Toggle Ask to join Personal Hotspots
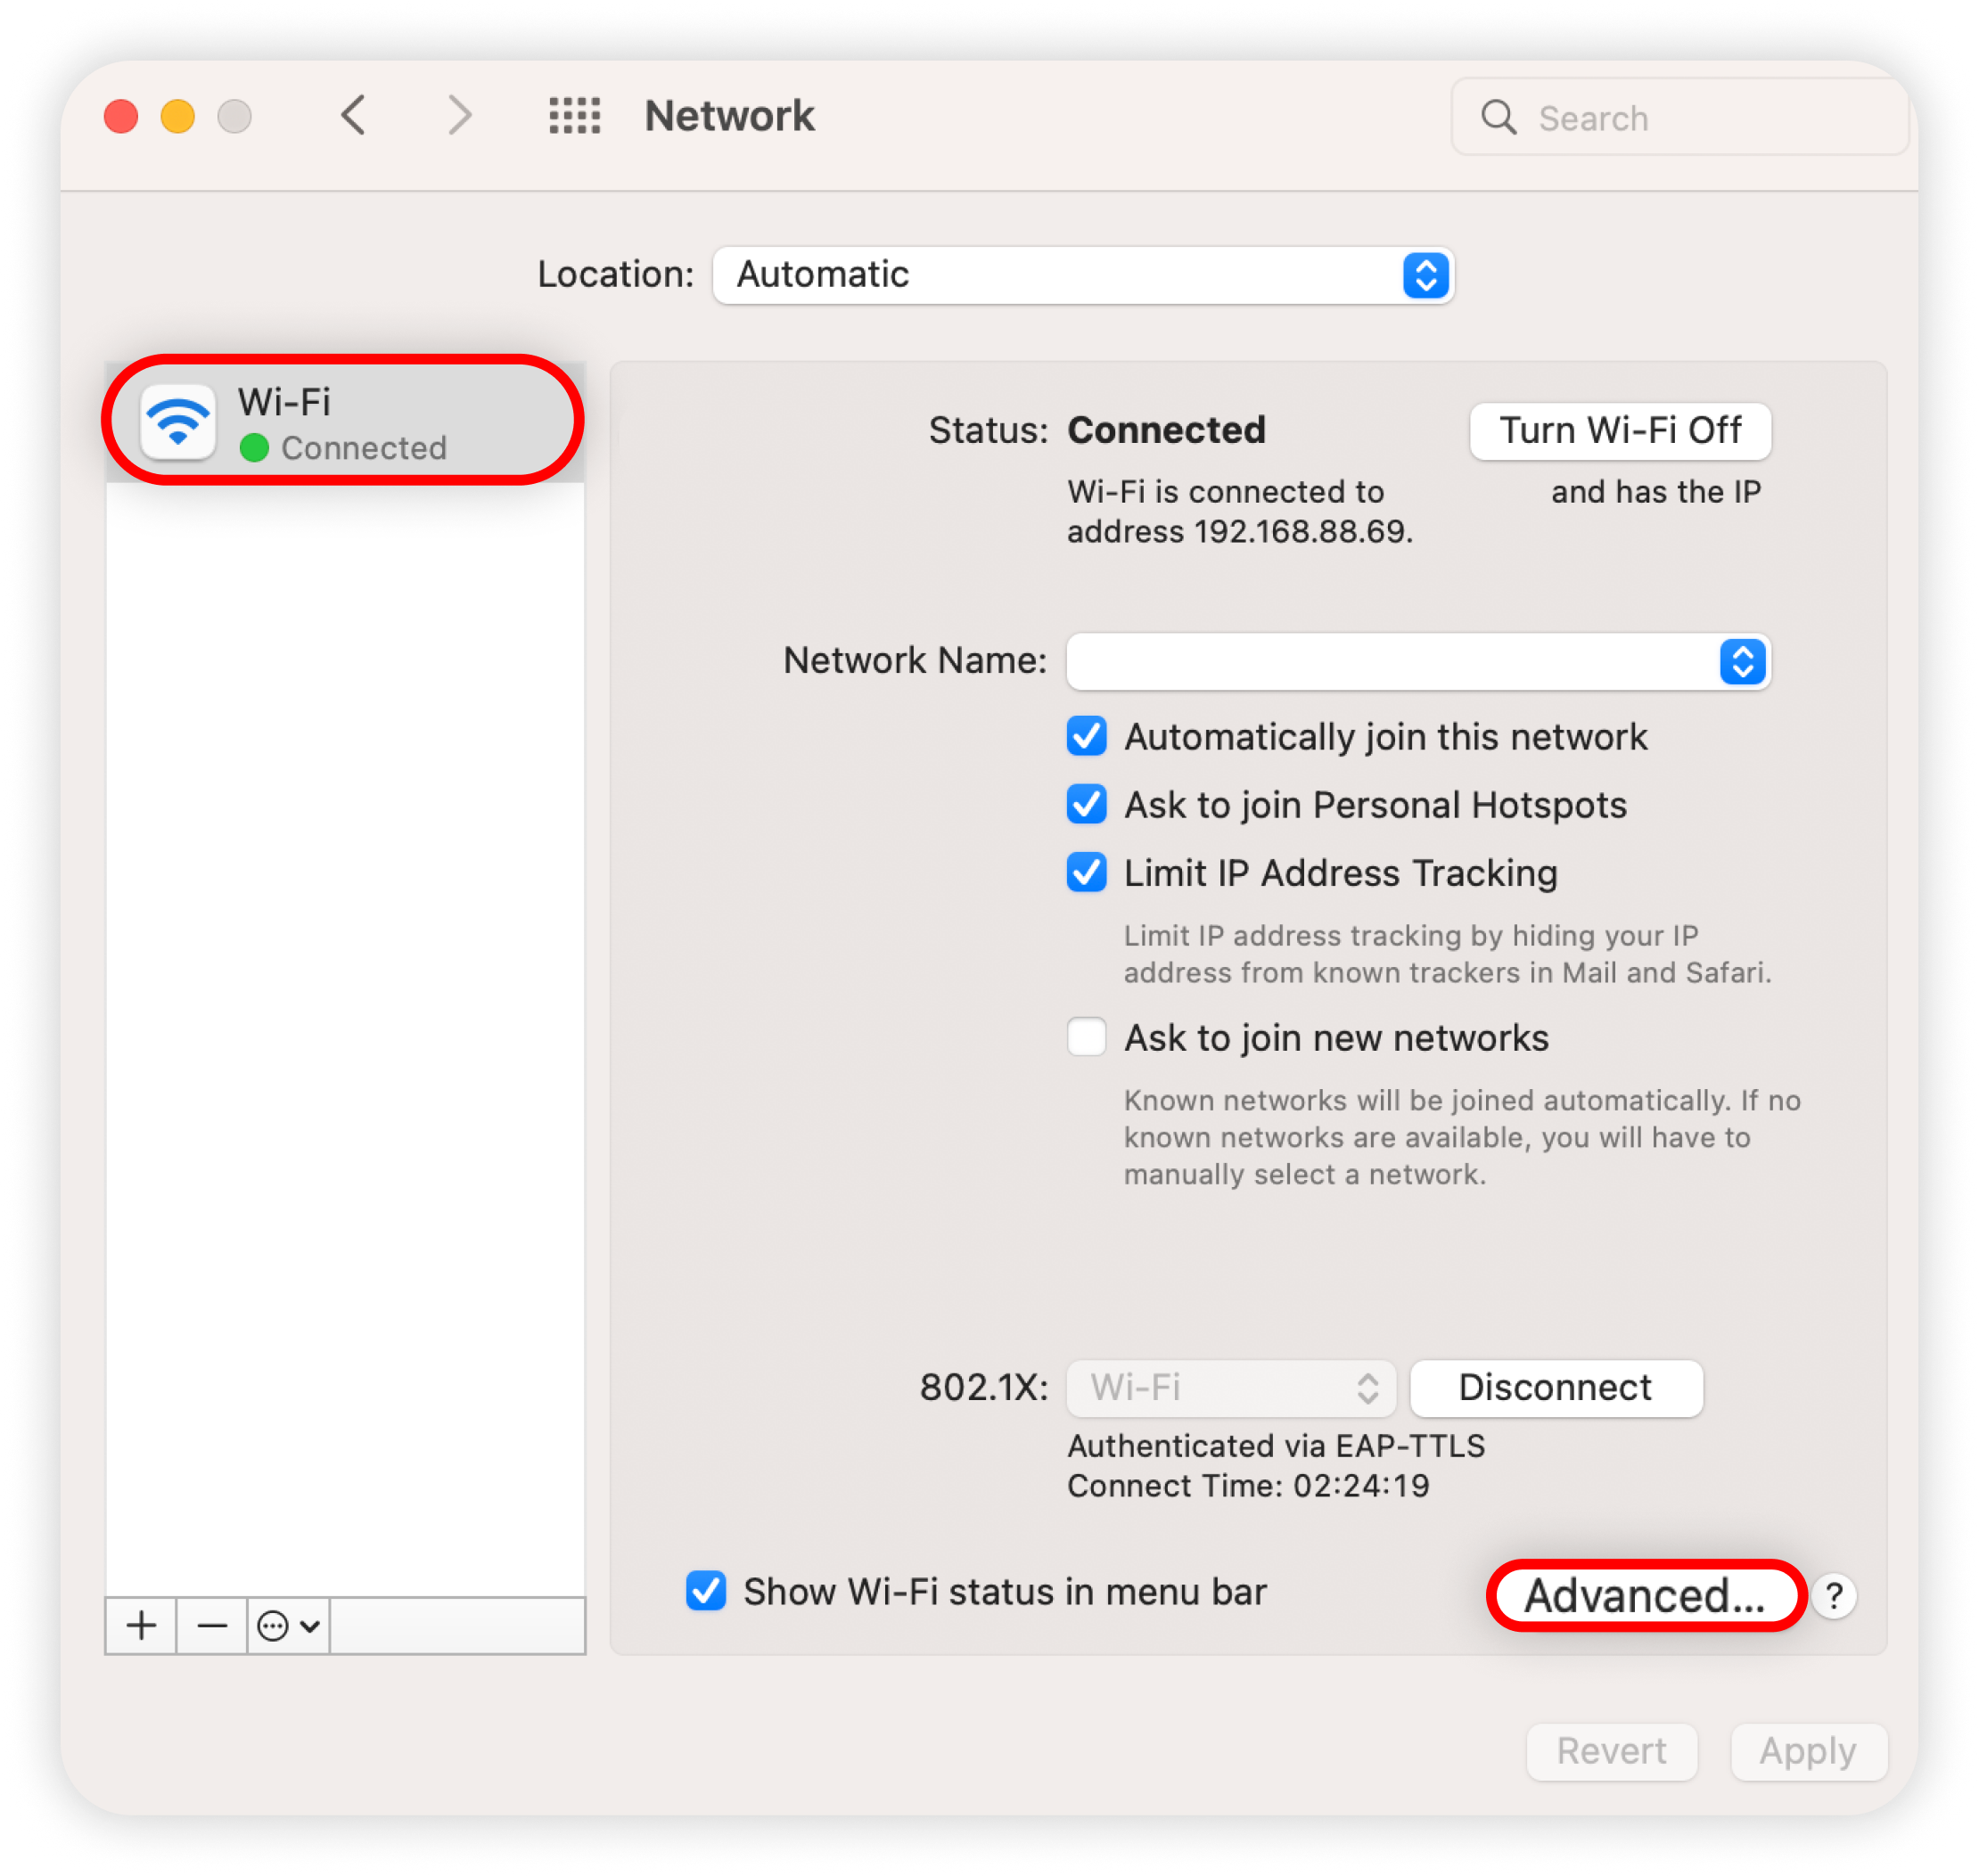Screen dimensions: 1979x1876 pyautogui.click(x=1086, y=805)
